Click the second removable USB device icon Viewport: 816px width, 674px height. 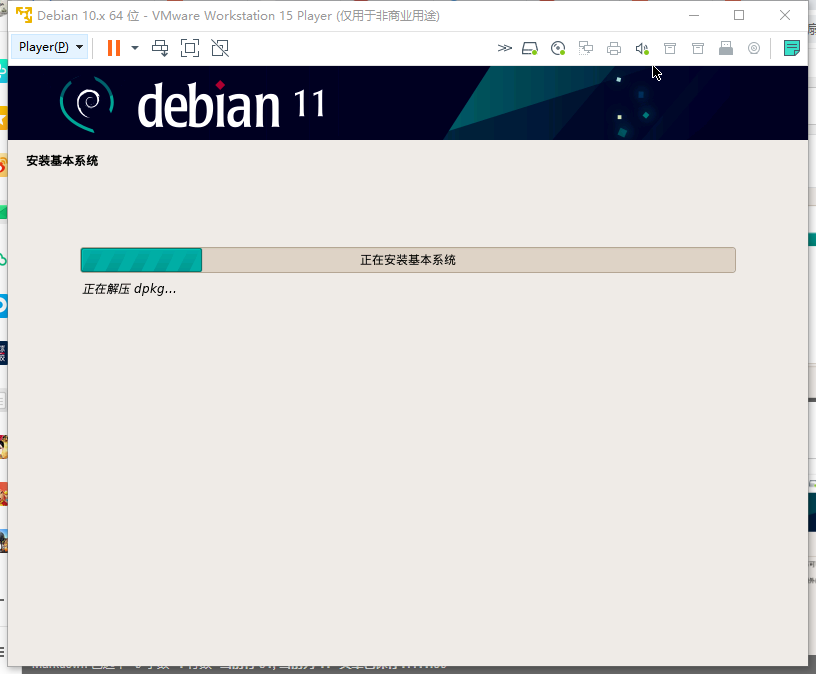point(698,48)
